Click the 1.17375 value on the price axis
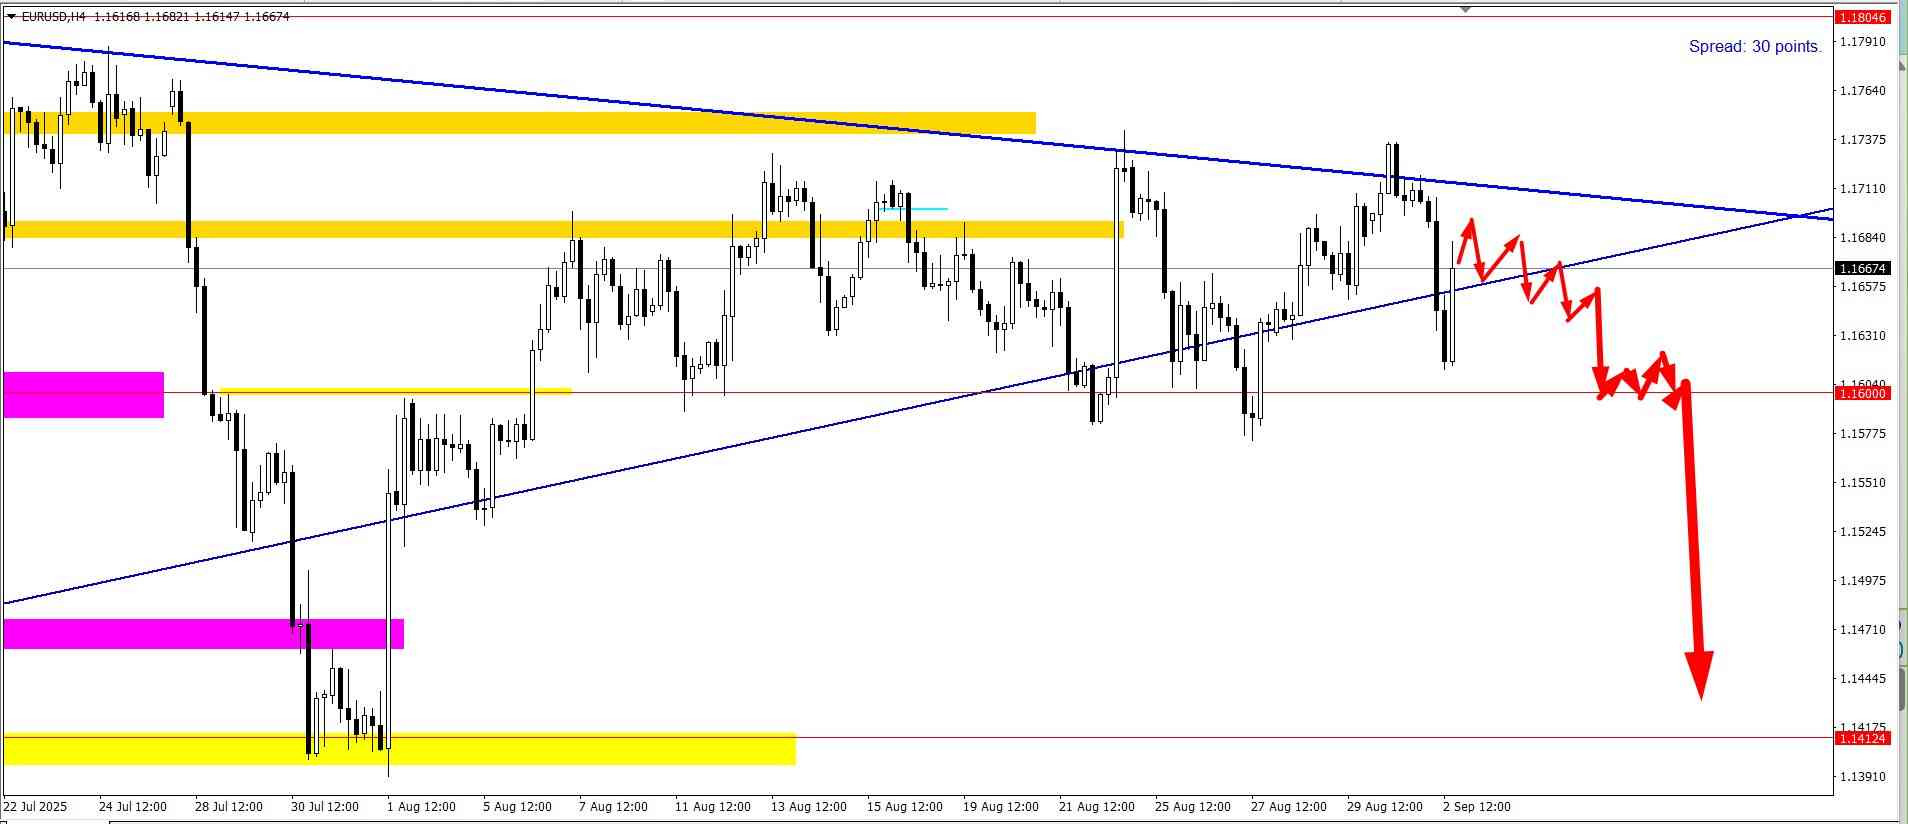Image resolution: width=1908 pixels, height=824 pixels. click(x=1863, y=140)
